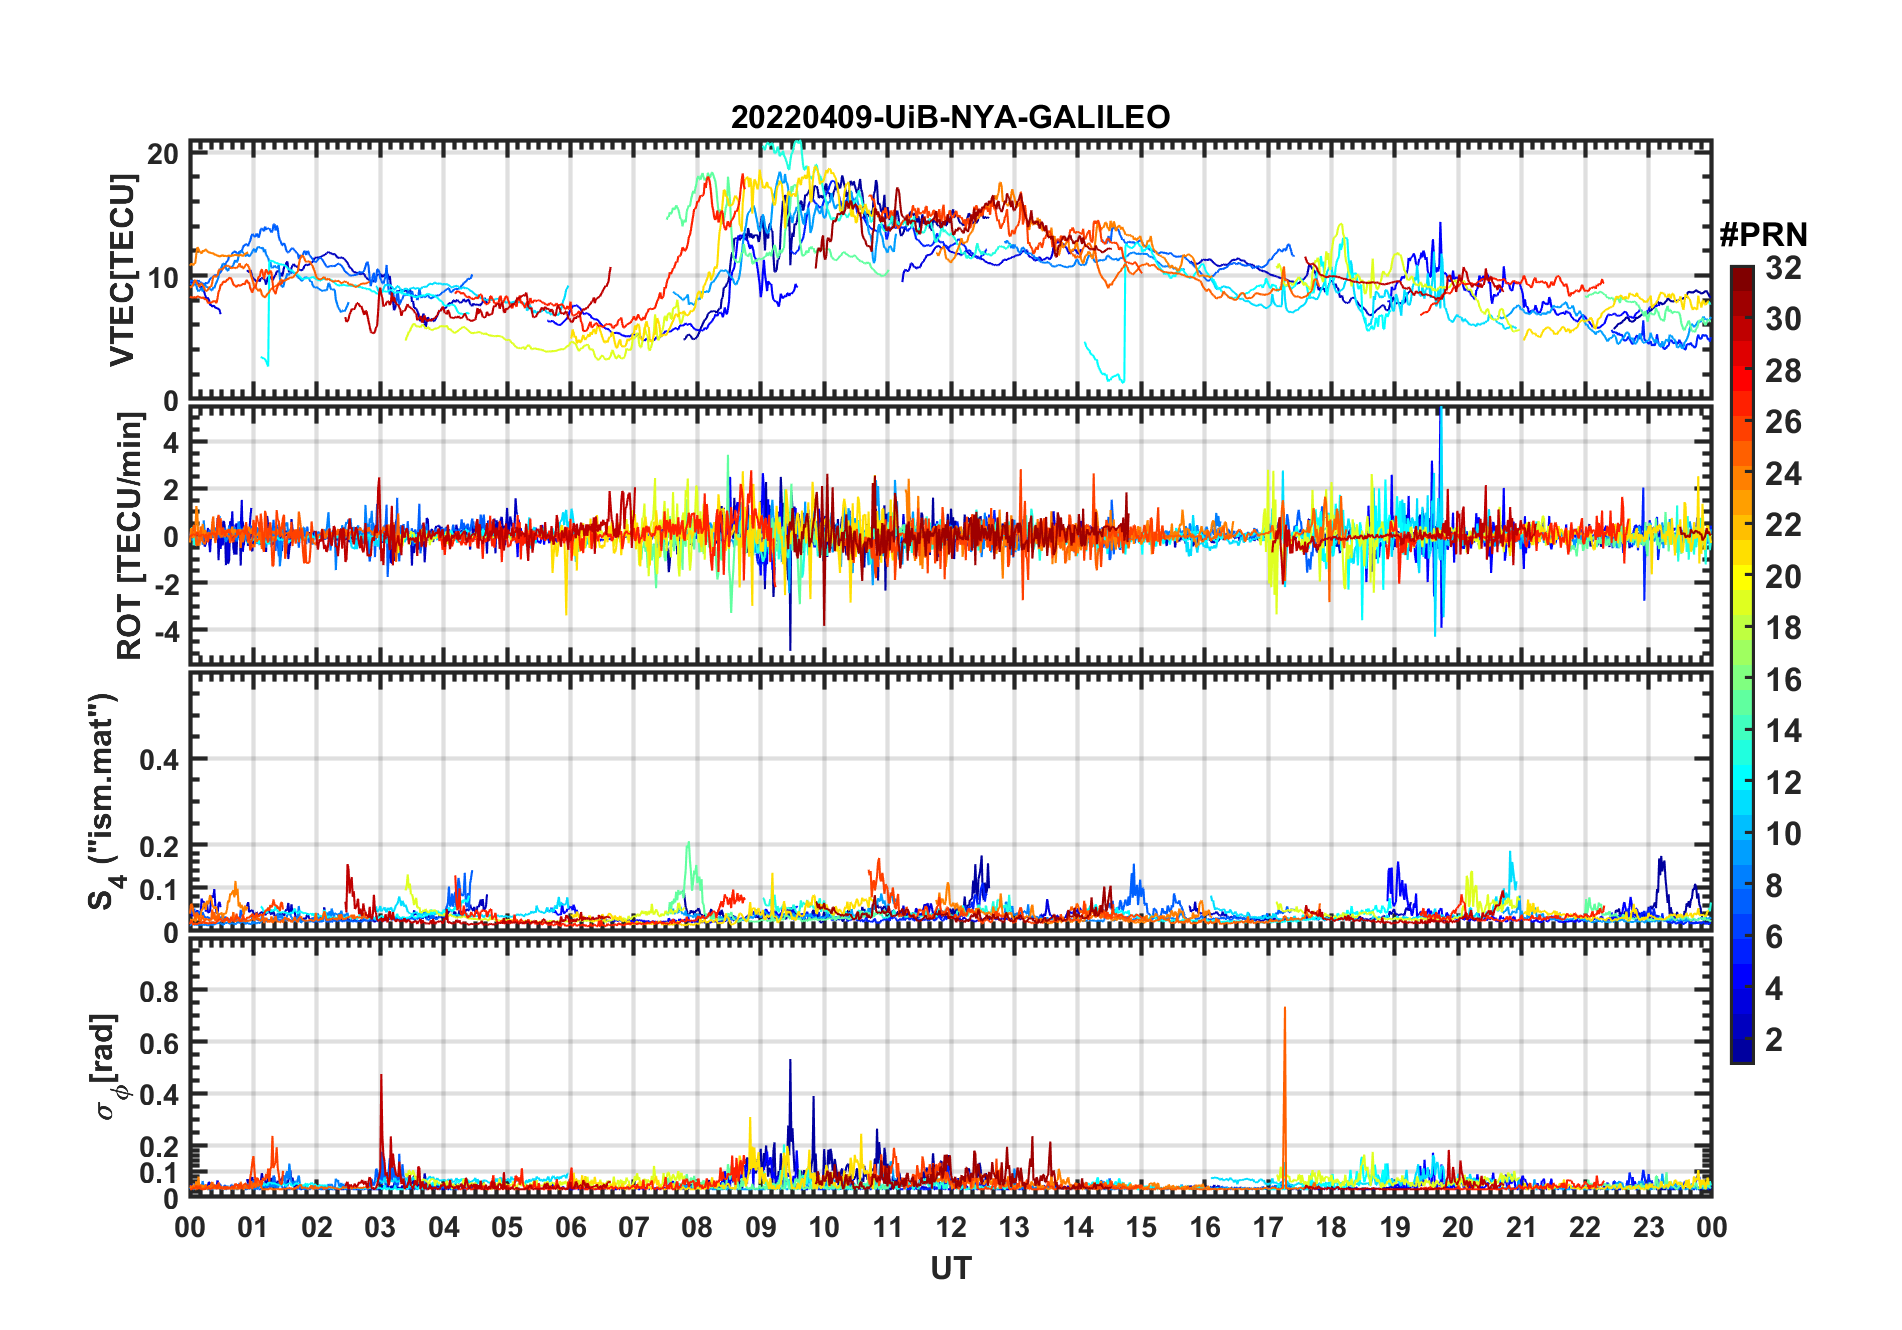1902x1330 pixels.
Task: Click the plot title "20220409-UiB-NYA-GALILEO"
Action: [950, 118]
